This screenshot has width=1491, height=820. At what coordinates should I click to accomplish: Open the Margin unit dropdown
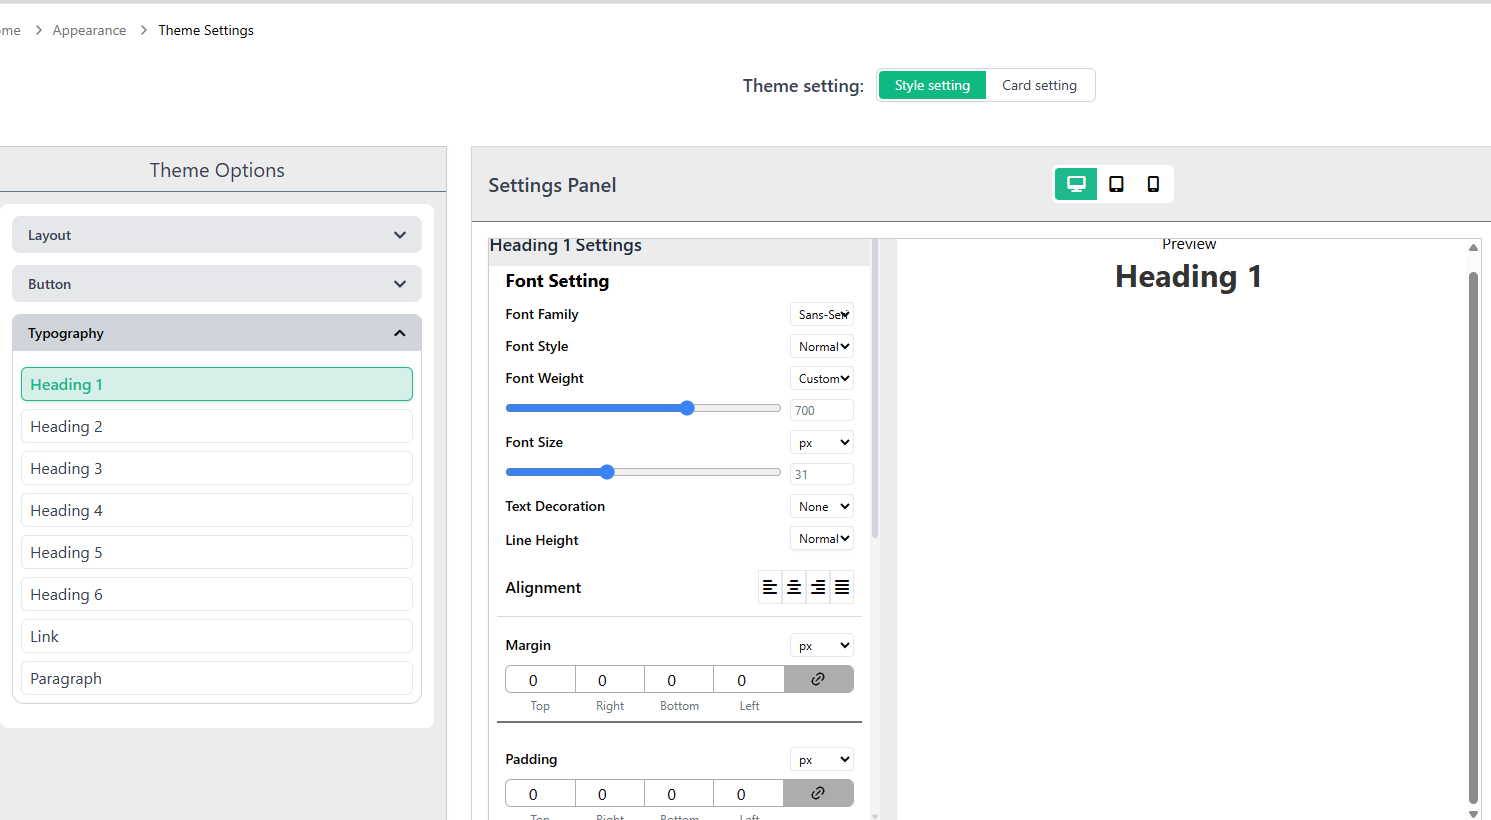pos(822,645)
